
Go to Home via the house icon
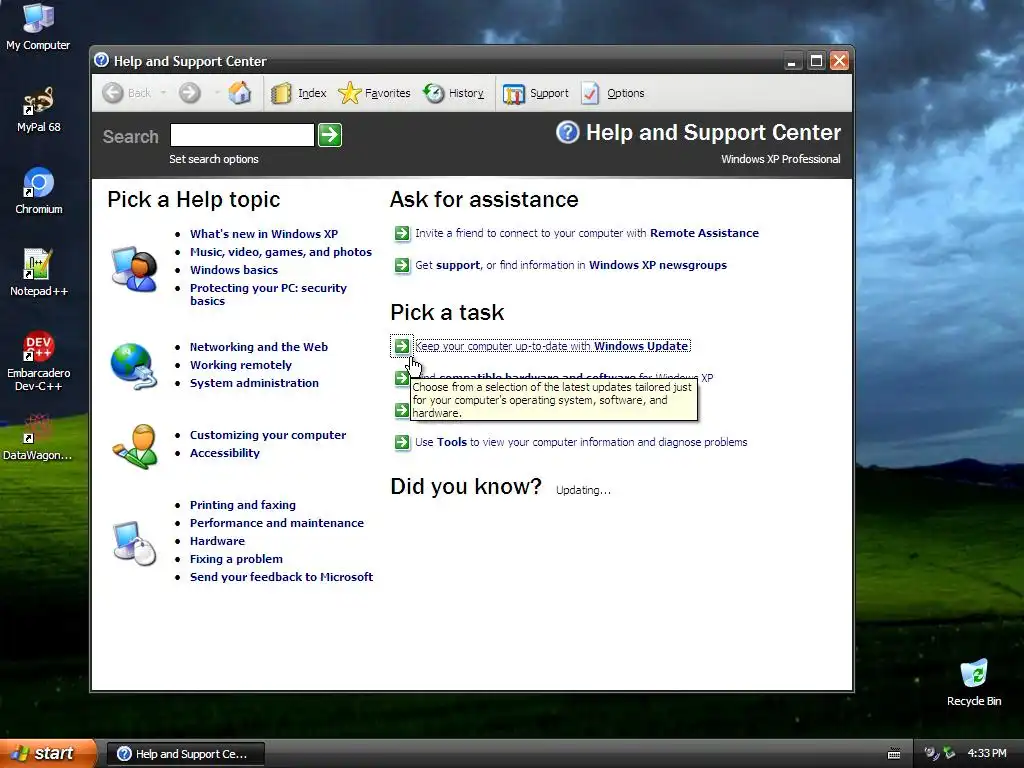(x=240, y=93)
